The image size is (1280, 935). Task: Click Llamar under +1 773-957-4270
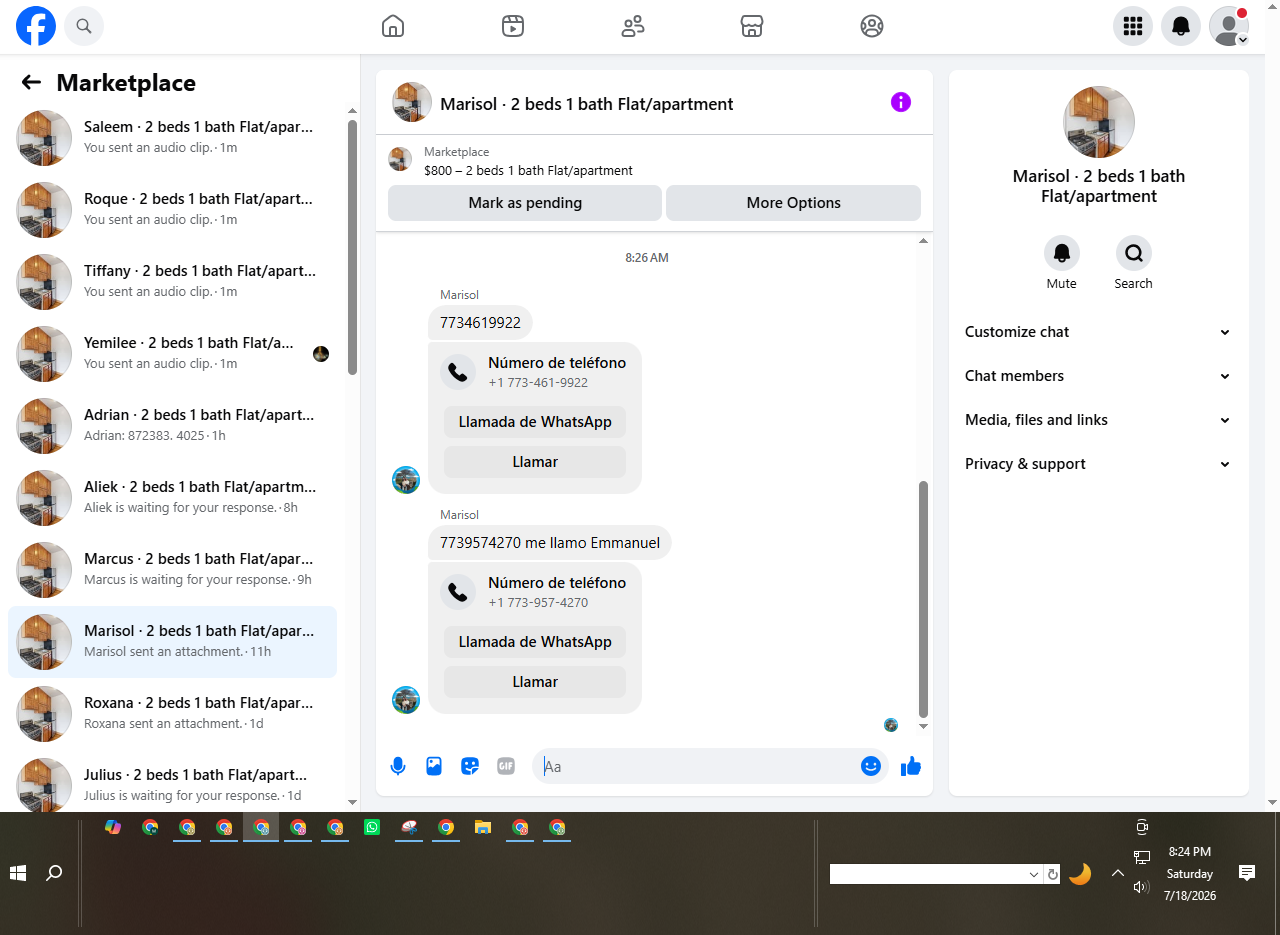(535, 682)
